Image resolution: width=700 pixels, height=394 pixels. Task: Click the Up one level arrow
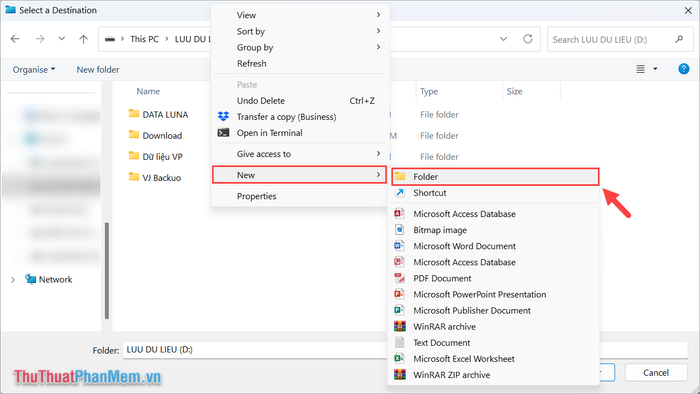point(83,39)
